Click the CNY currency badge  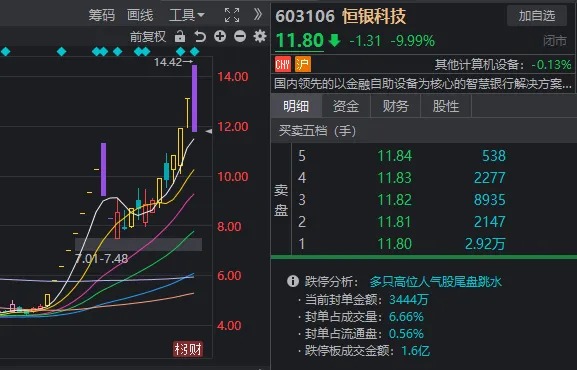[283, 64]
